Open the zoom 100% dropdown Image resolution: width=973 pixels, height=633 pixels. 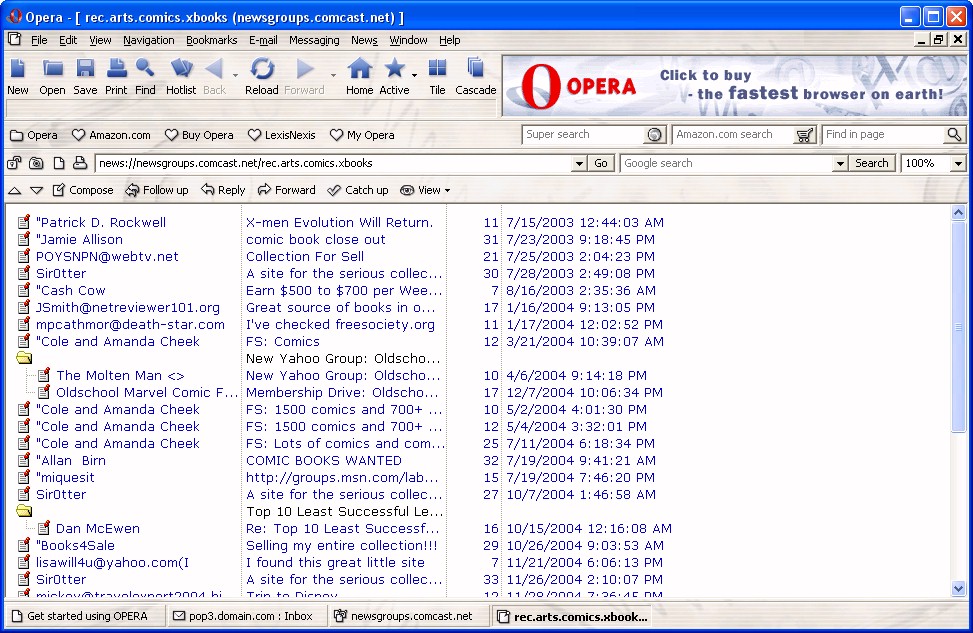click(x=958, y=163)
